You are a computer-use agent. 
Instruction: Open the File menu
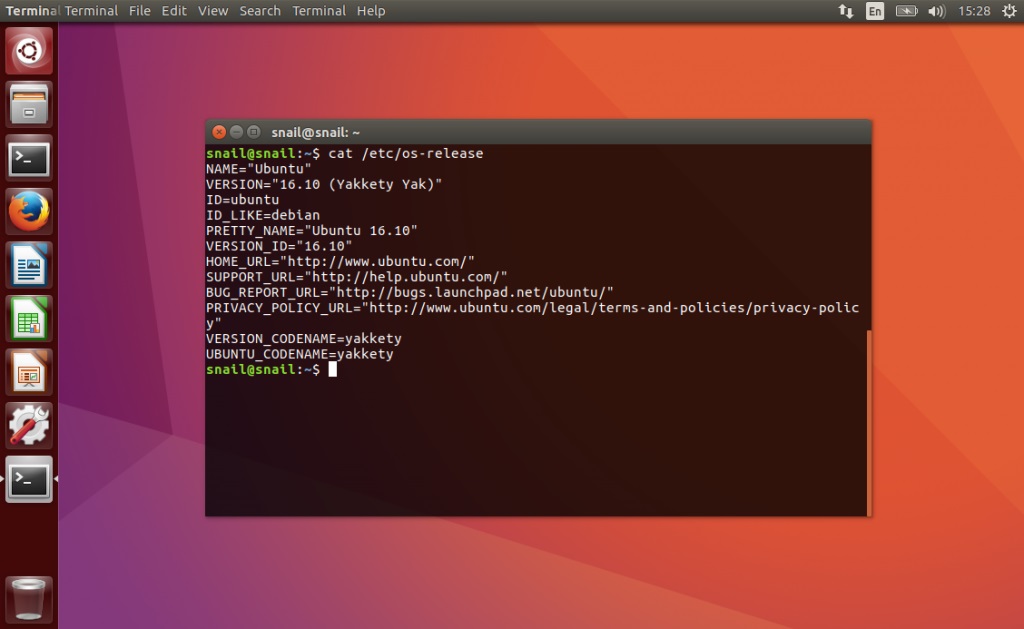pyautogui.click(x=140, y=11)
